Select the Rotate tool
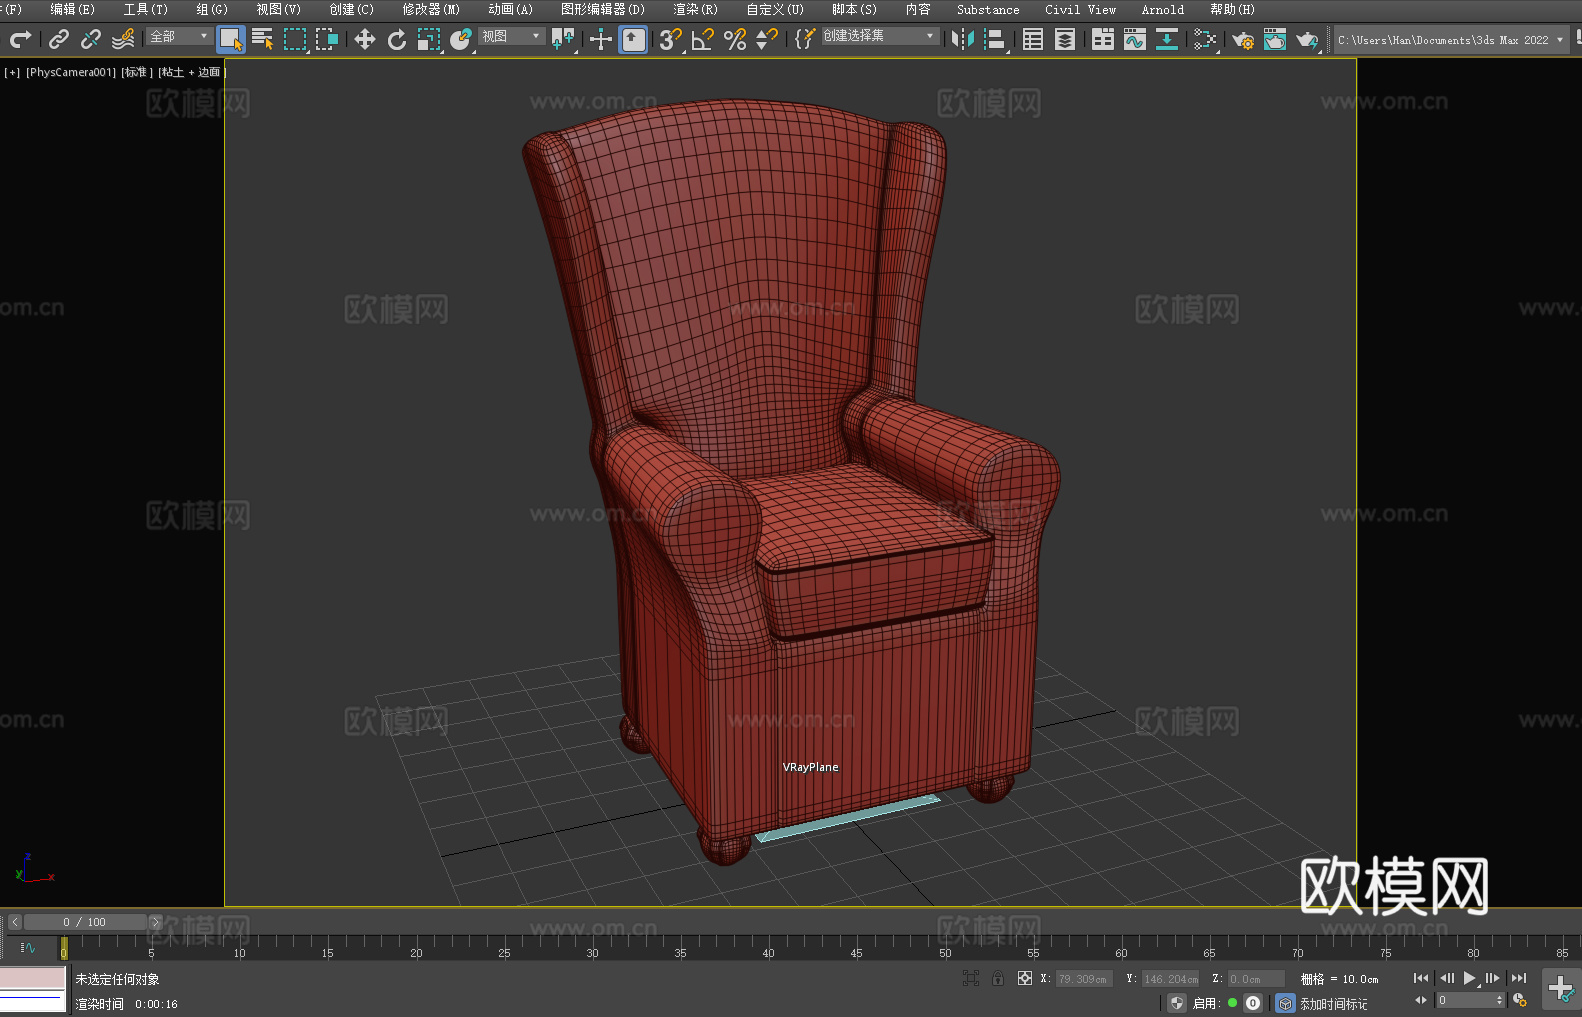The image size is (1582, 1017). click(397, 39)
